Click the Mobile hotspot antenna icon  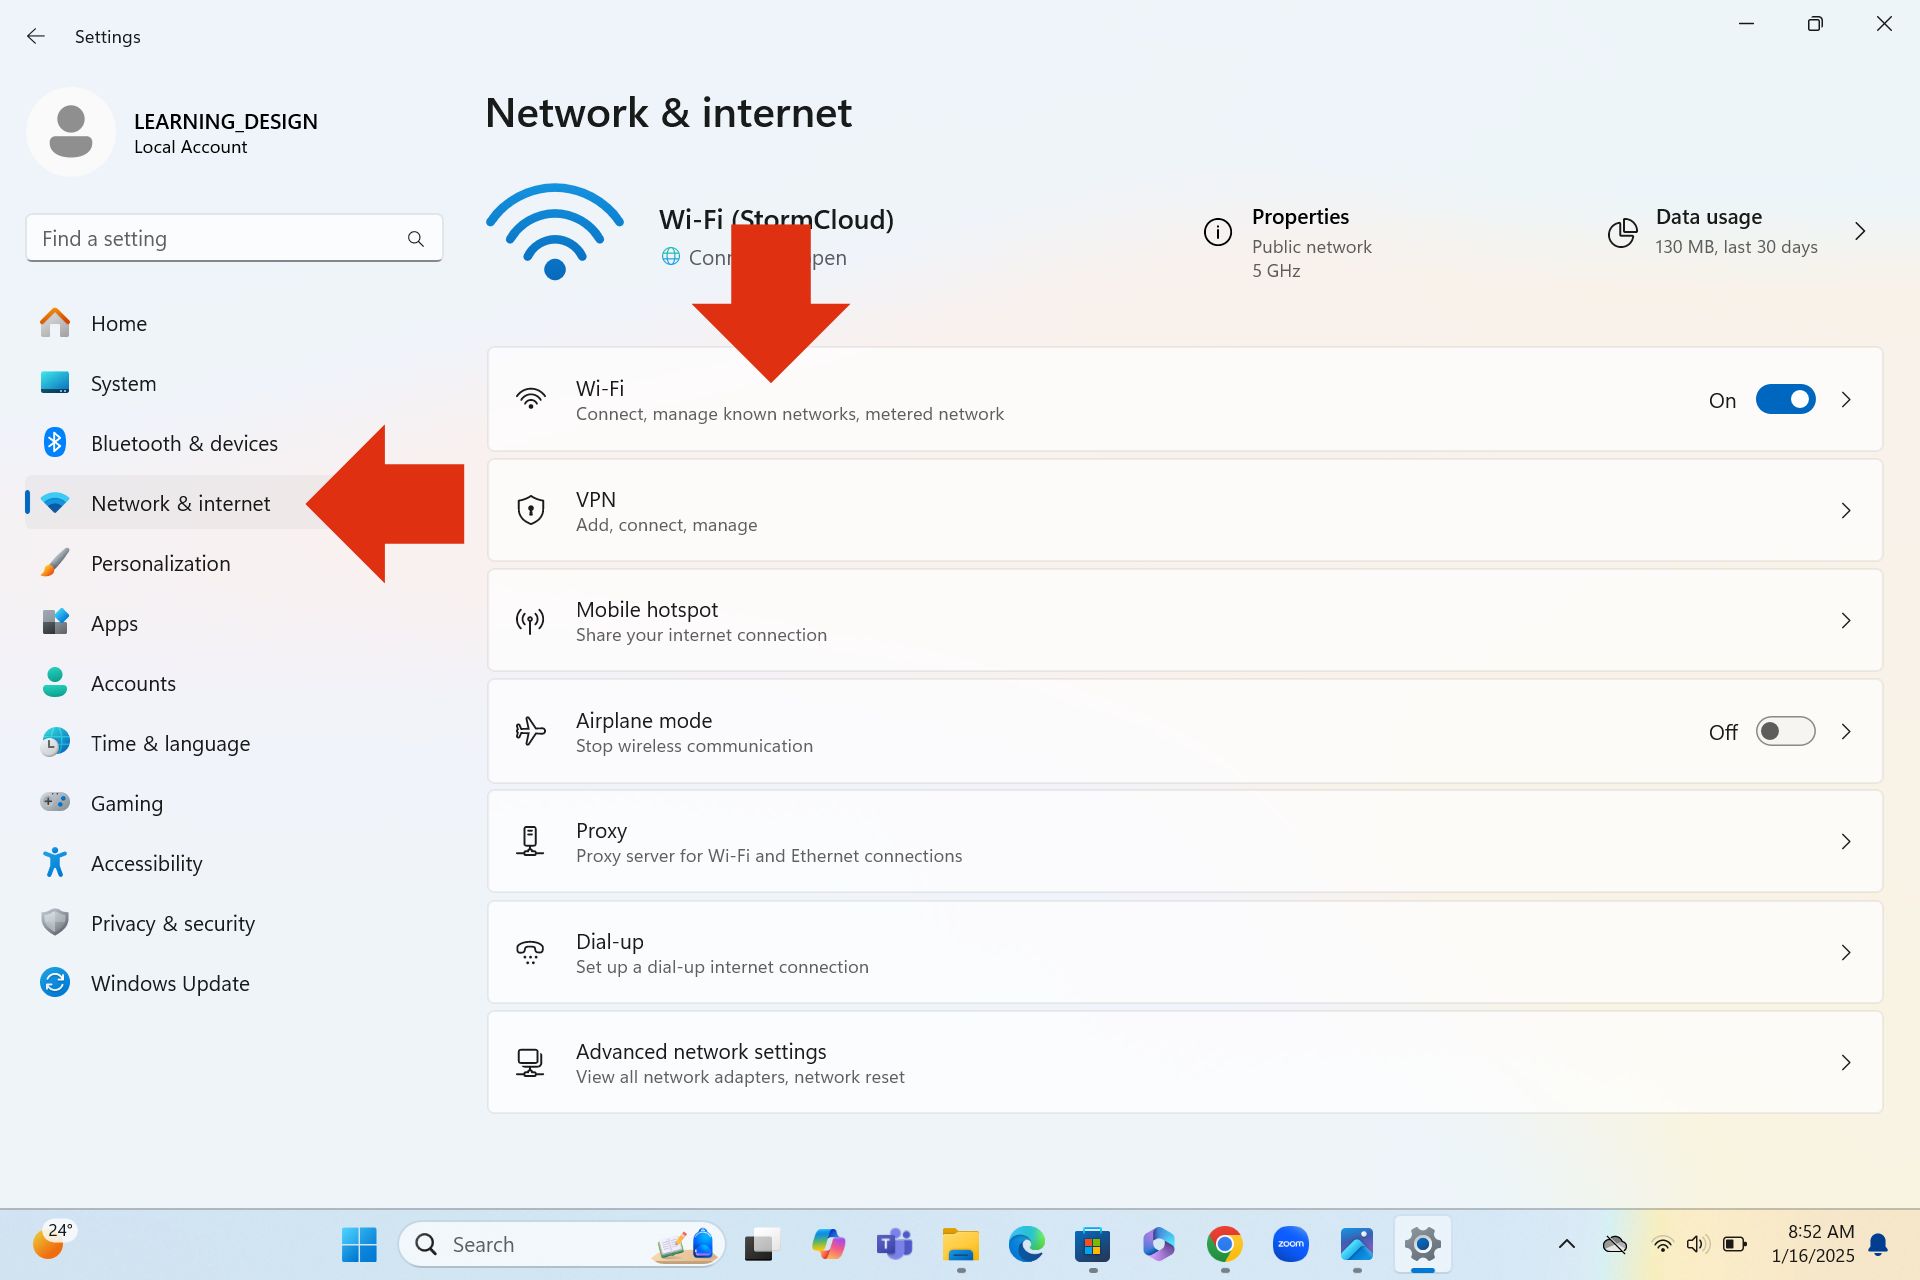pyautogui.click(x=530, y=621)
